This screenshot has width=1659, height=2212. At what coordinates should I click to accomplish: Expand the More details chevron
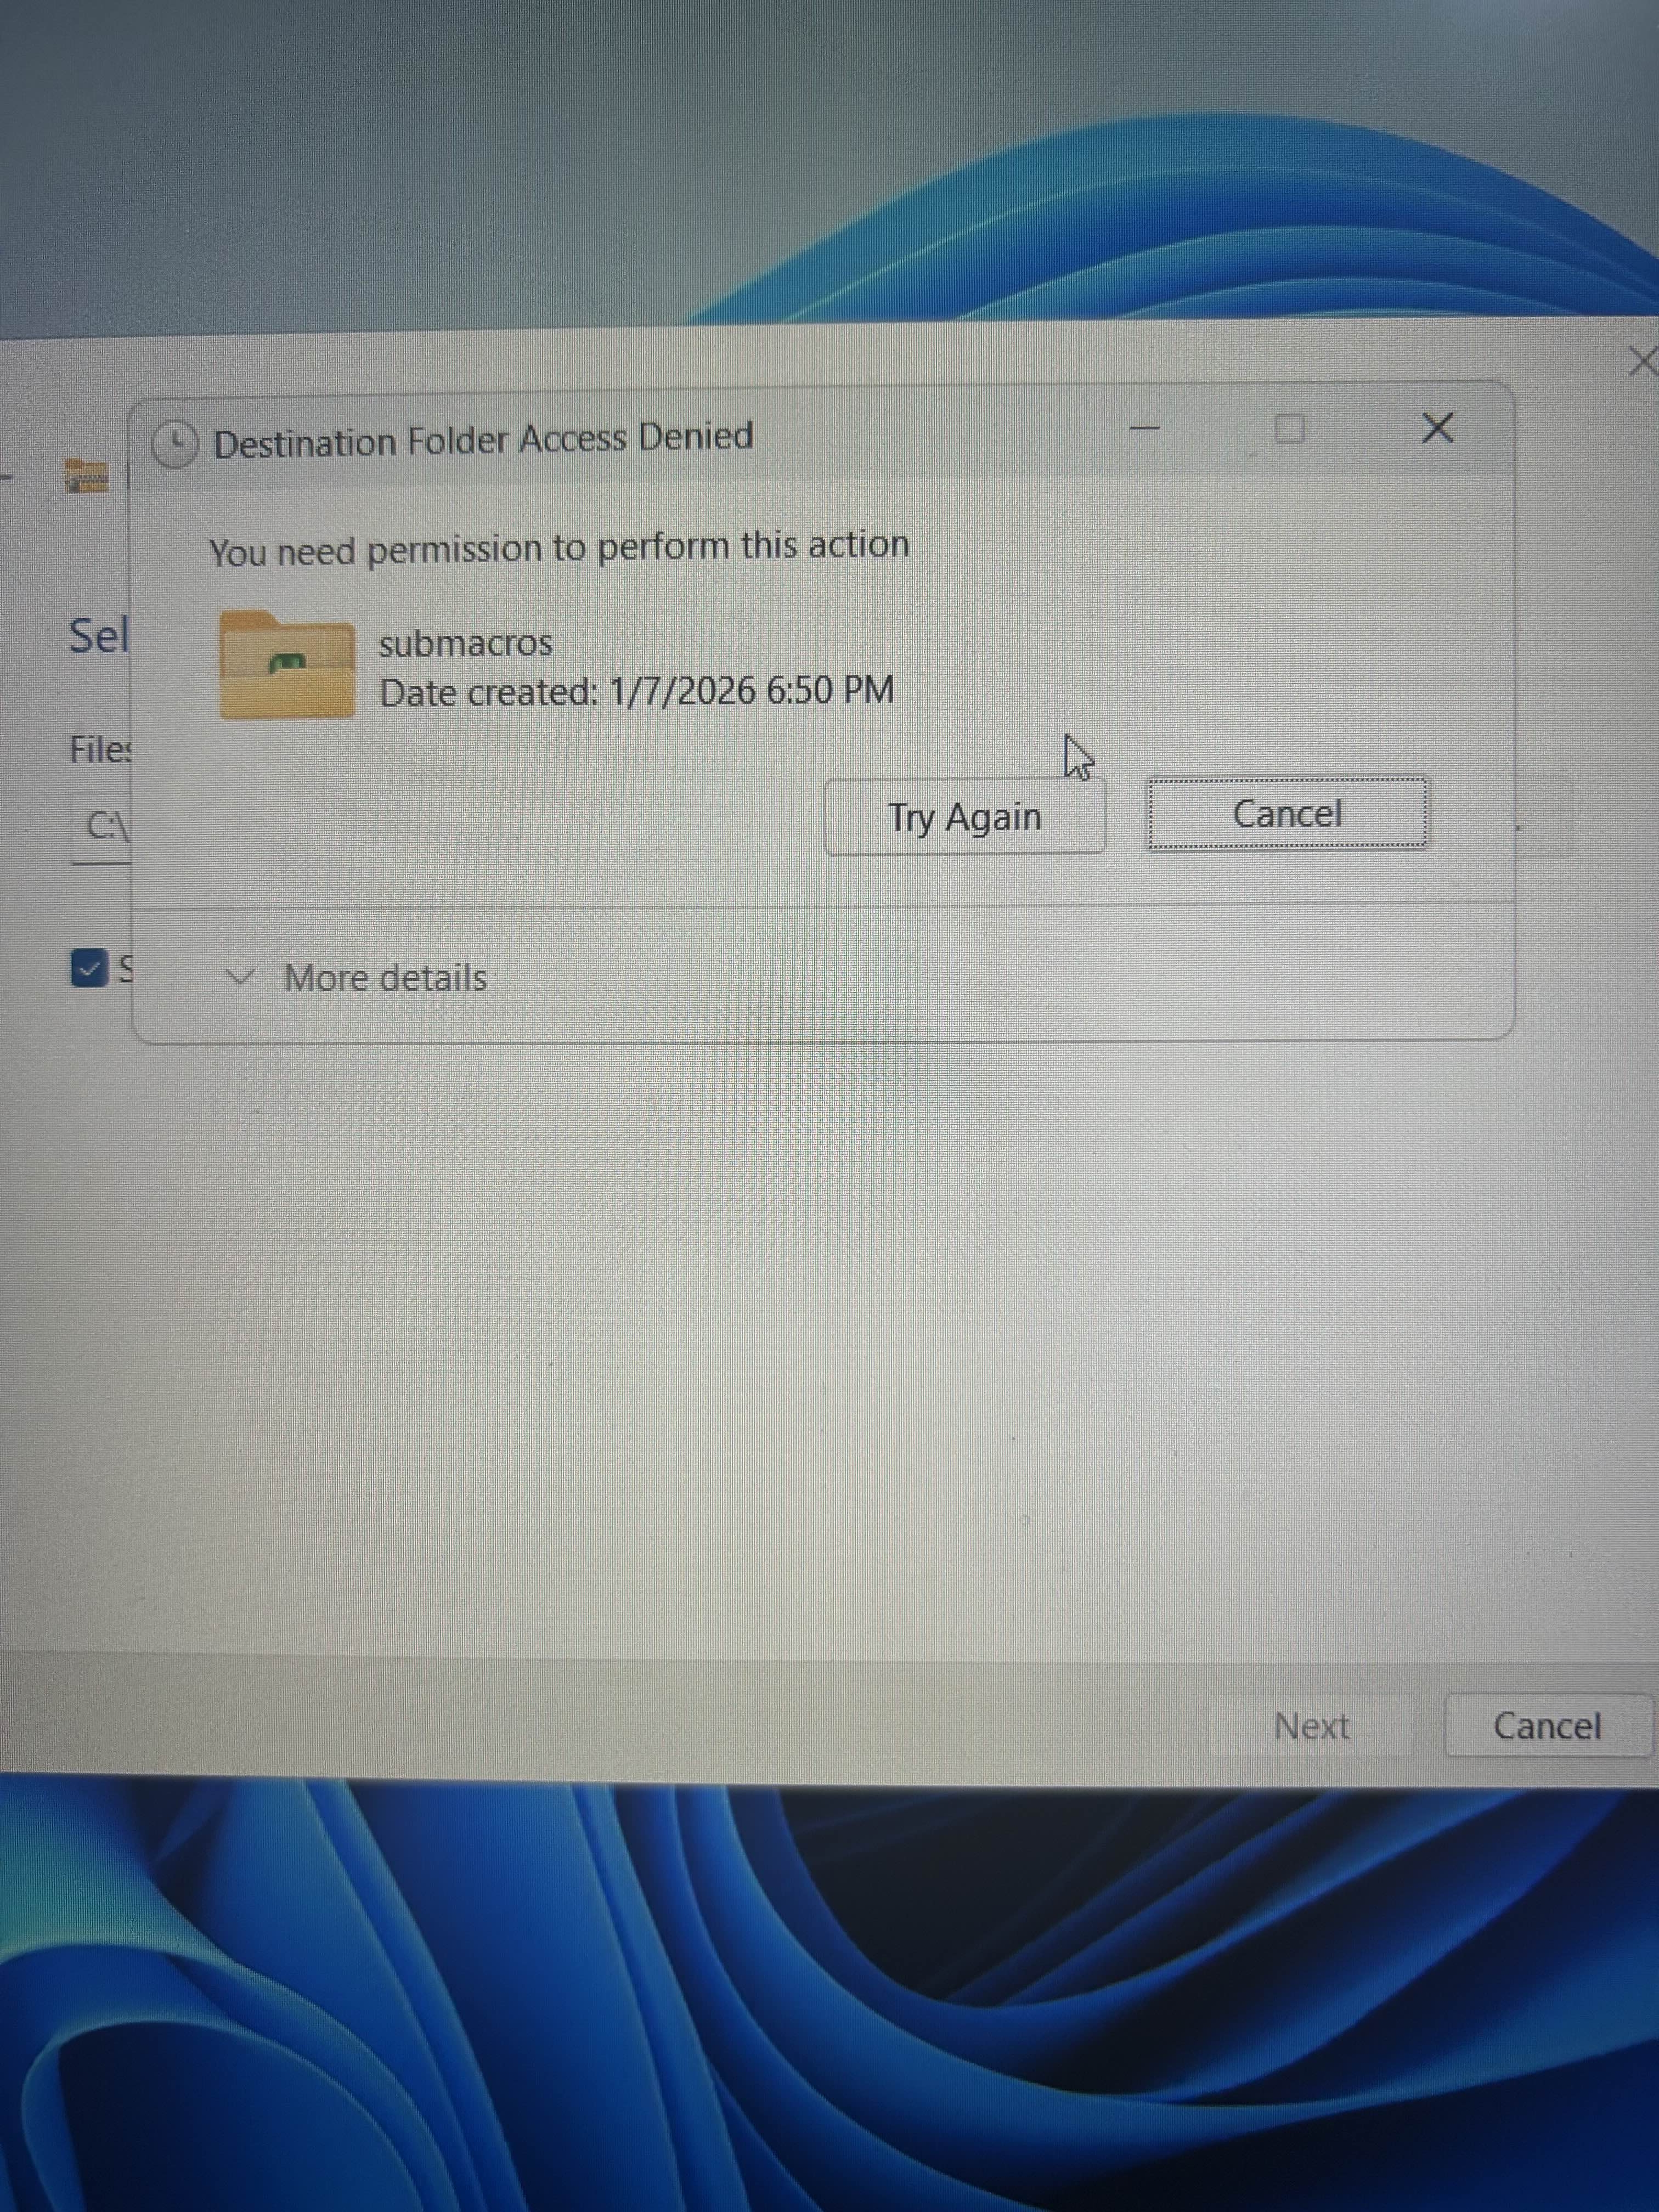click(240, 976)
